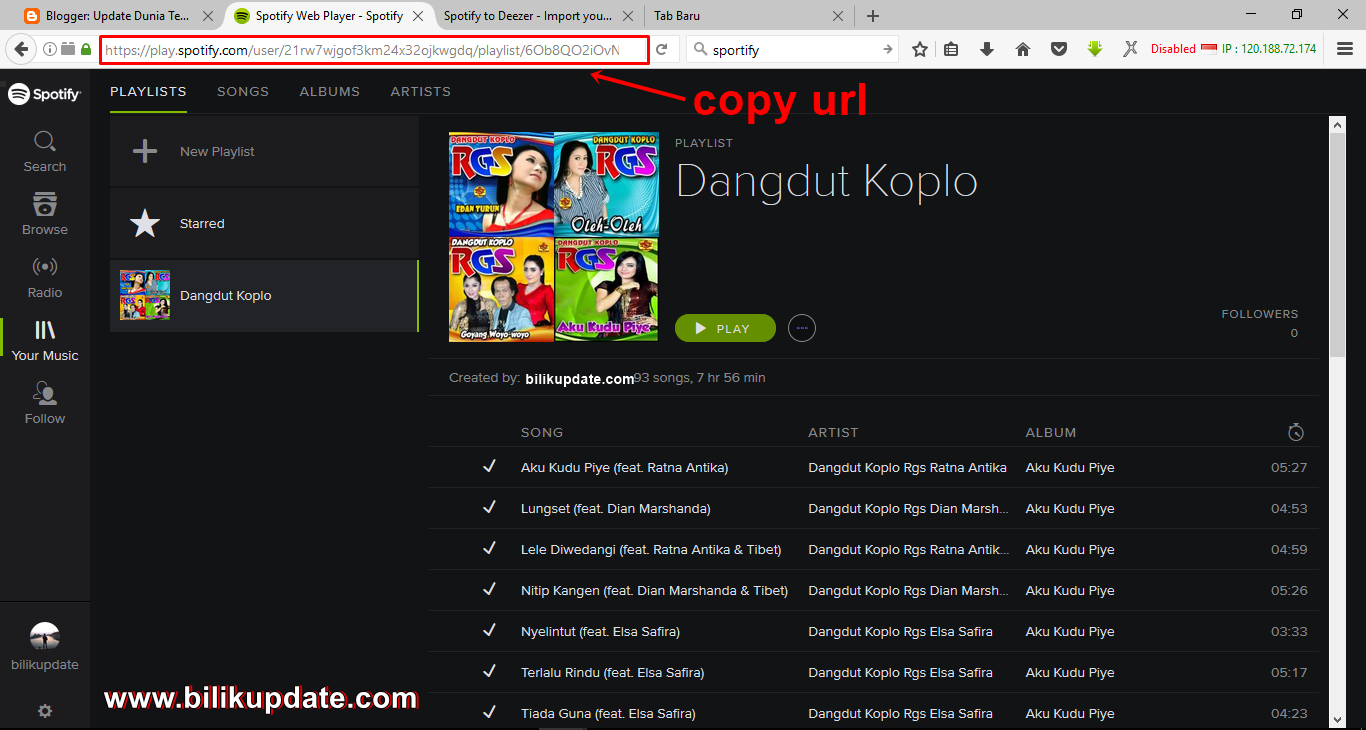Open a new browser tab
This screenshot has height=730, width=1366.
tap(873, 16)
